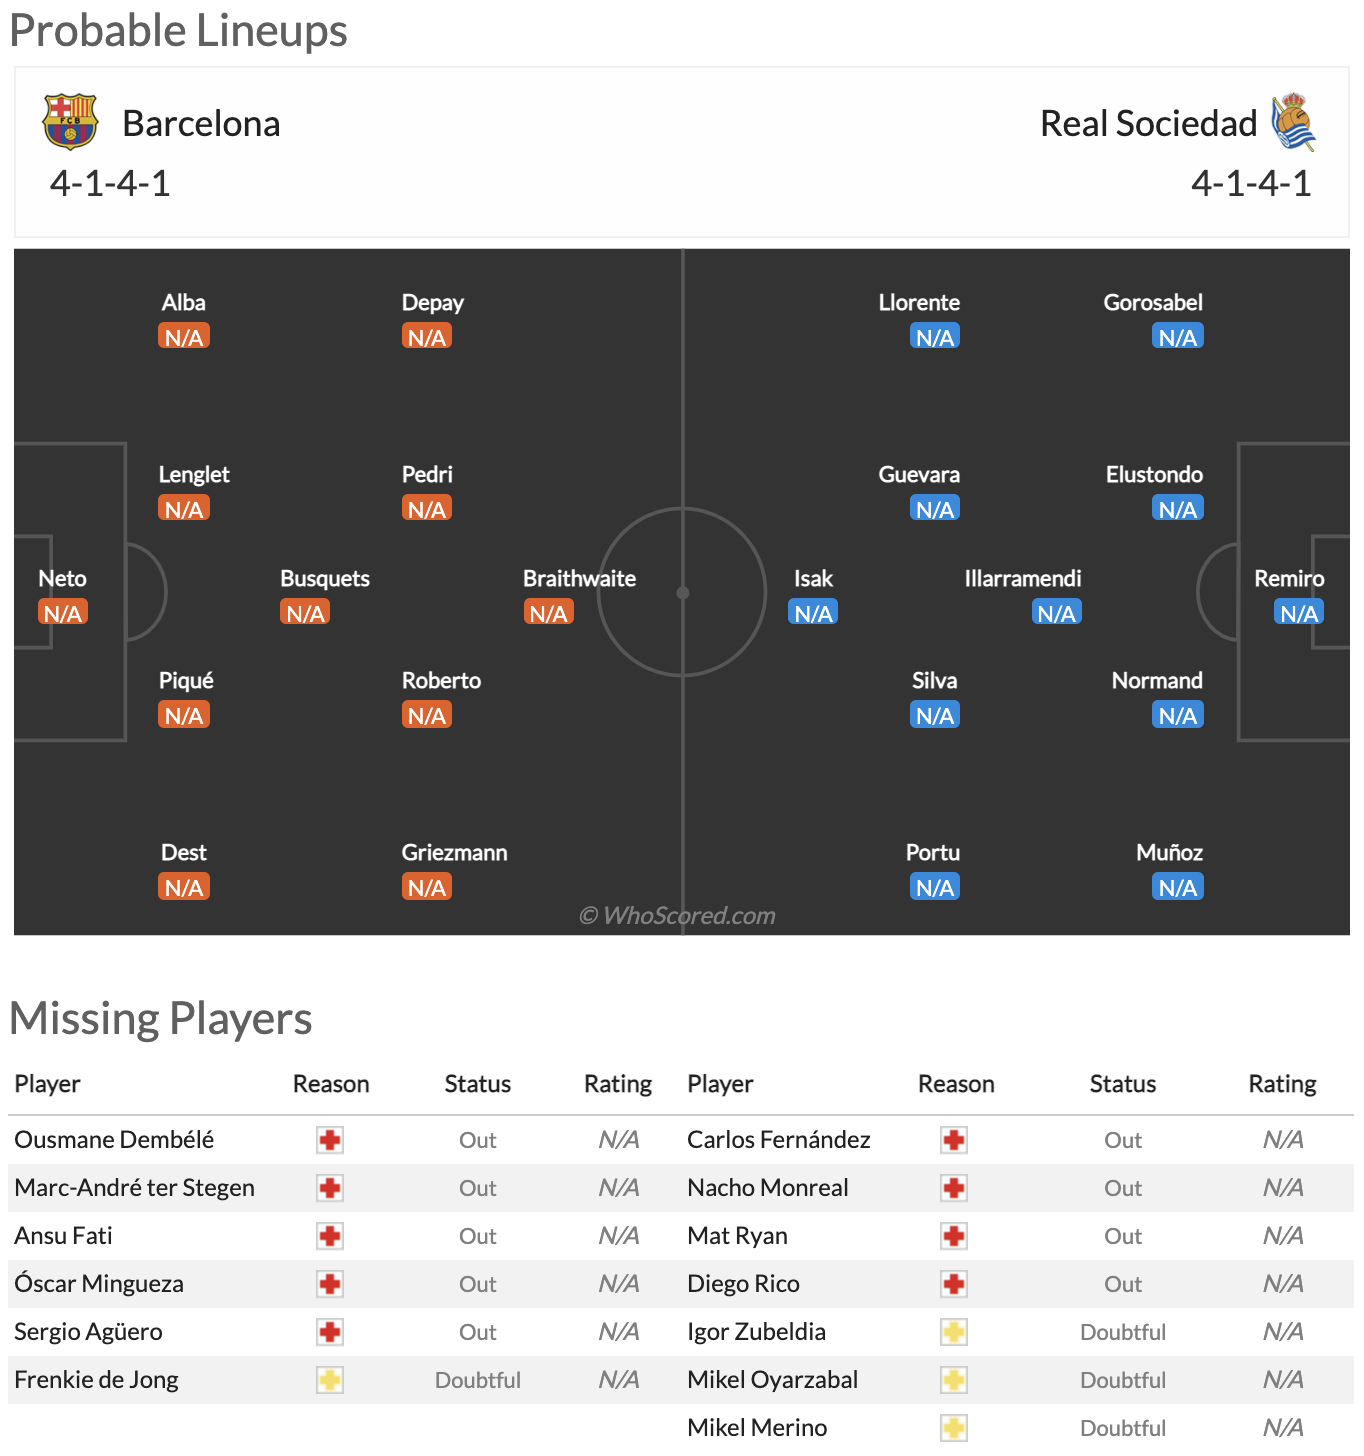The image size is (1364, 1456).
Task: Select Busquets on the pitch lineup
Action: point(324,578)
